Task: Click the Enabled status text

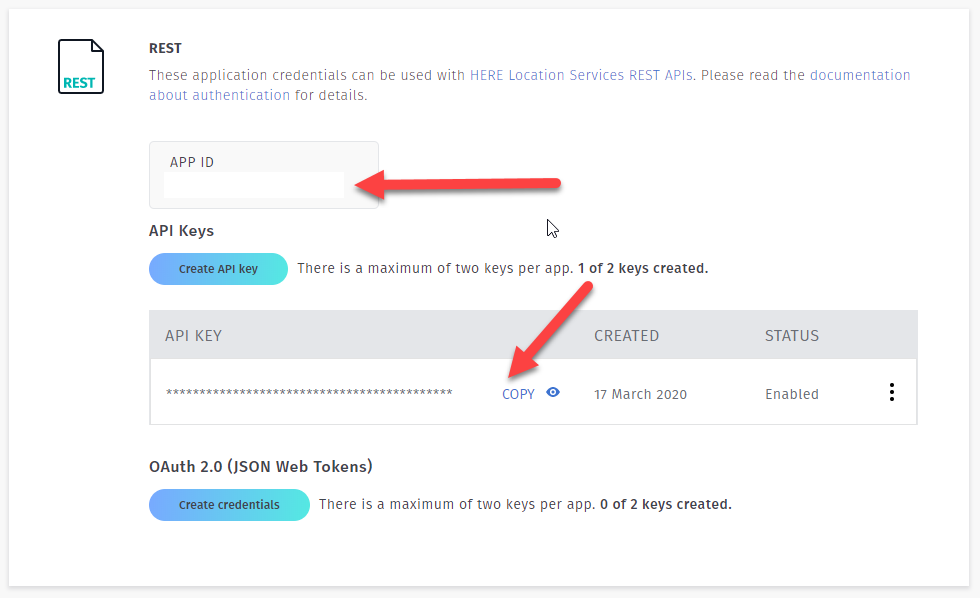Action: click(x=792, y=394)
